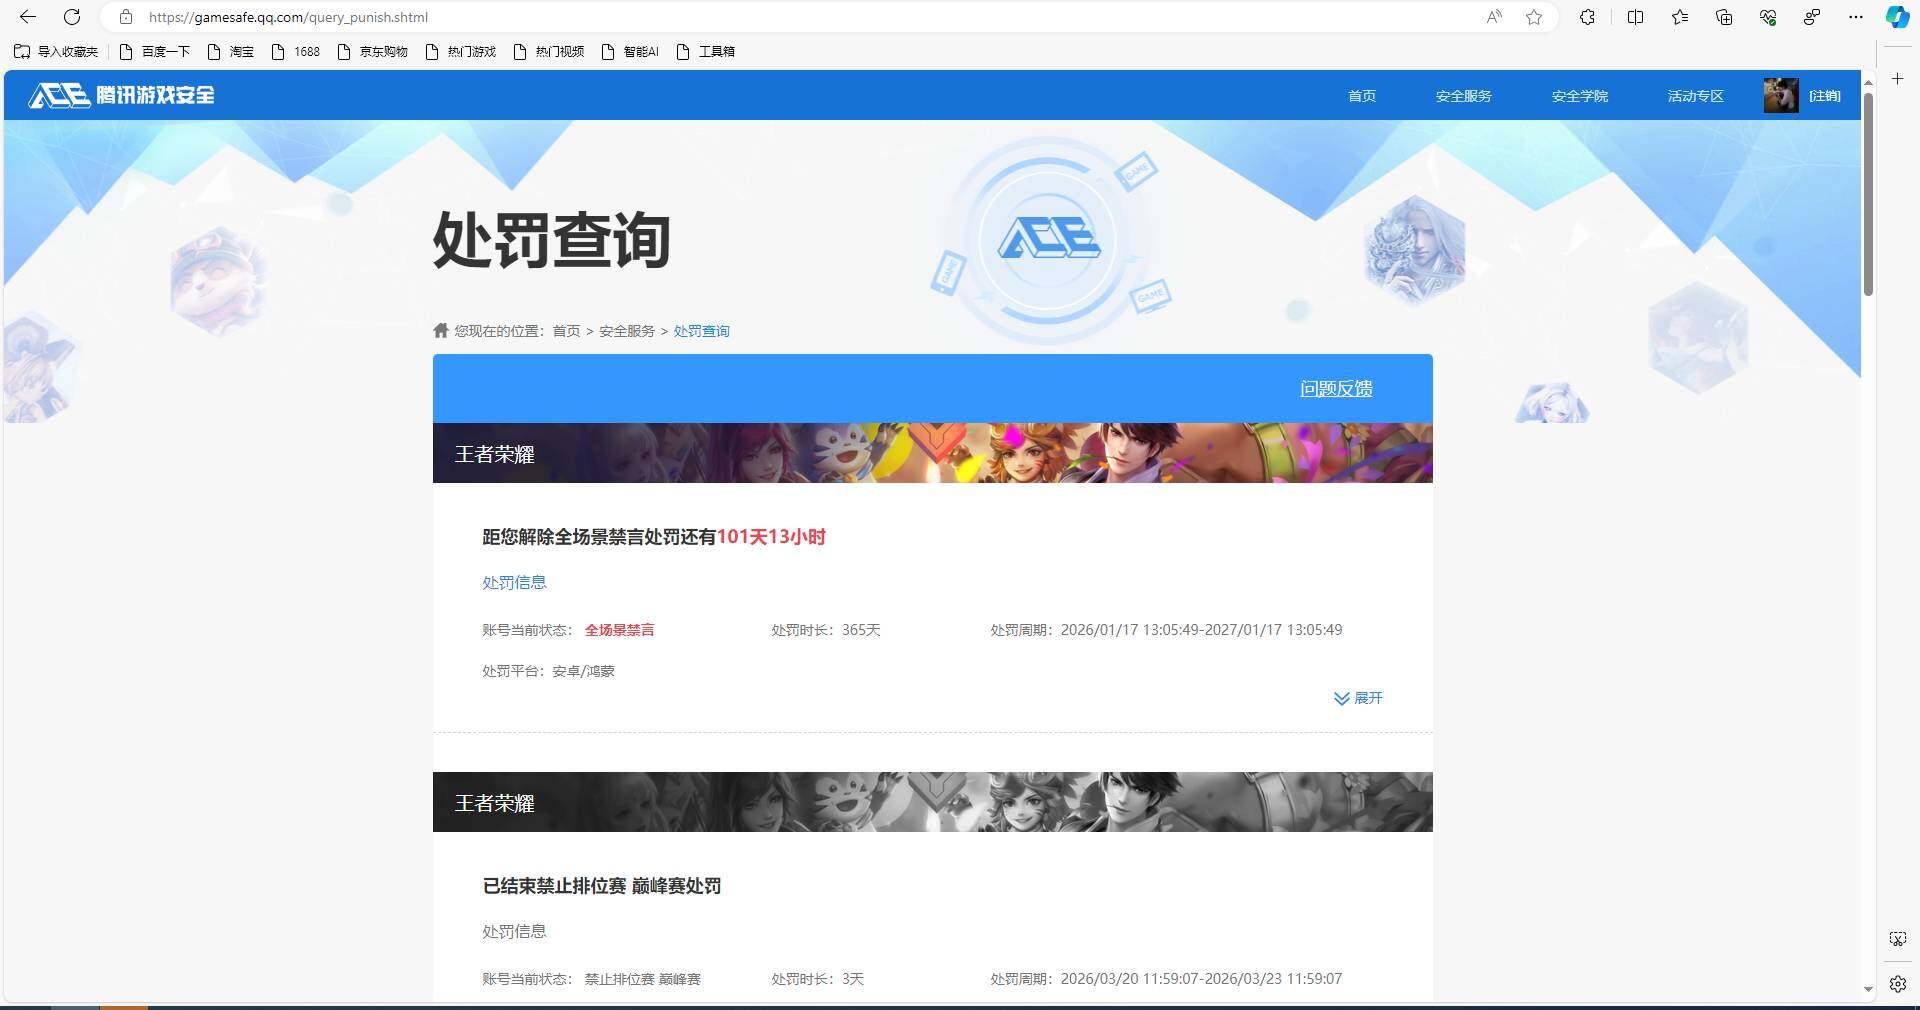The image size is (1920, 1010).
Task: Click the grayscale 王者荣耀 banner
Action: tap(932, 802)
